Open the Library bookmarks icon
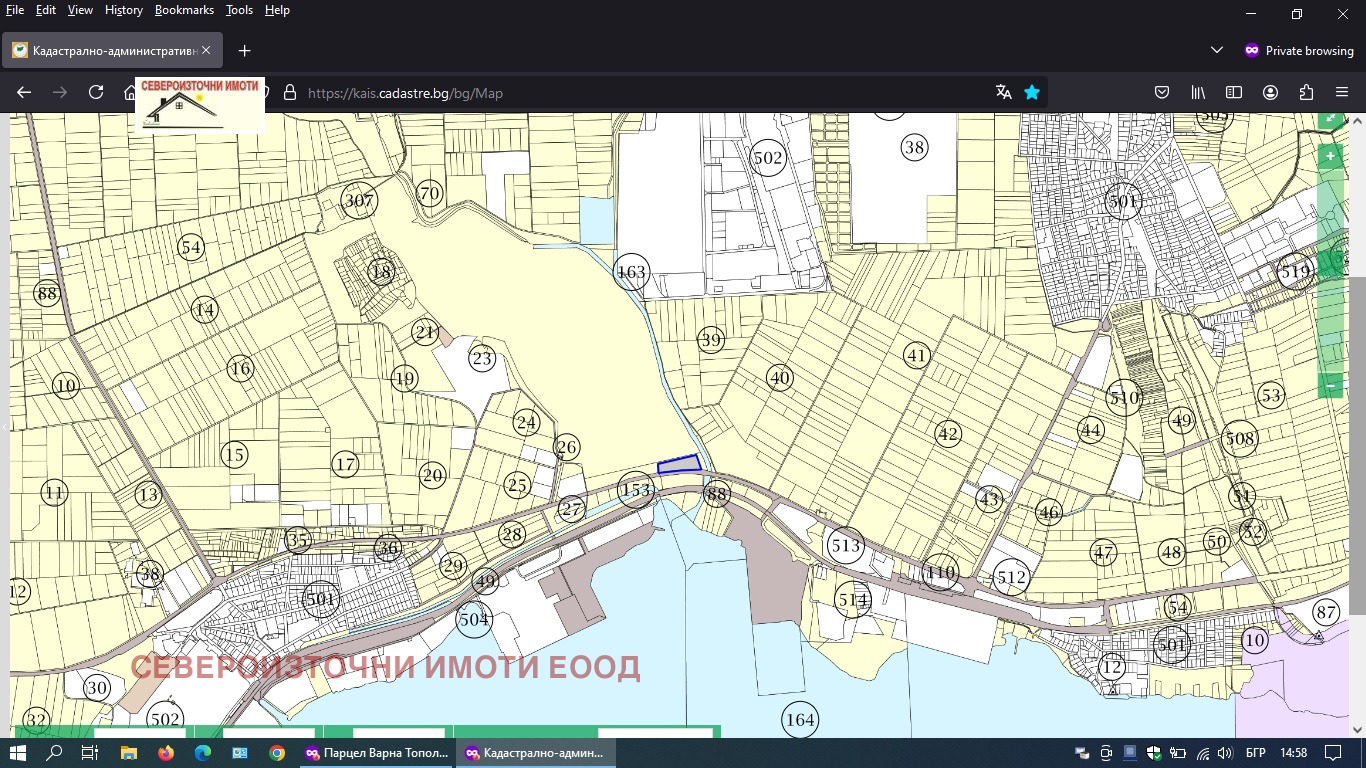 [x=1198, y=92]
